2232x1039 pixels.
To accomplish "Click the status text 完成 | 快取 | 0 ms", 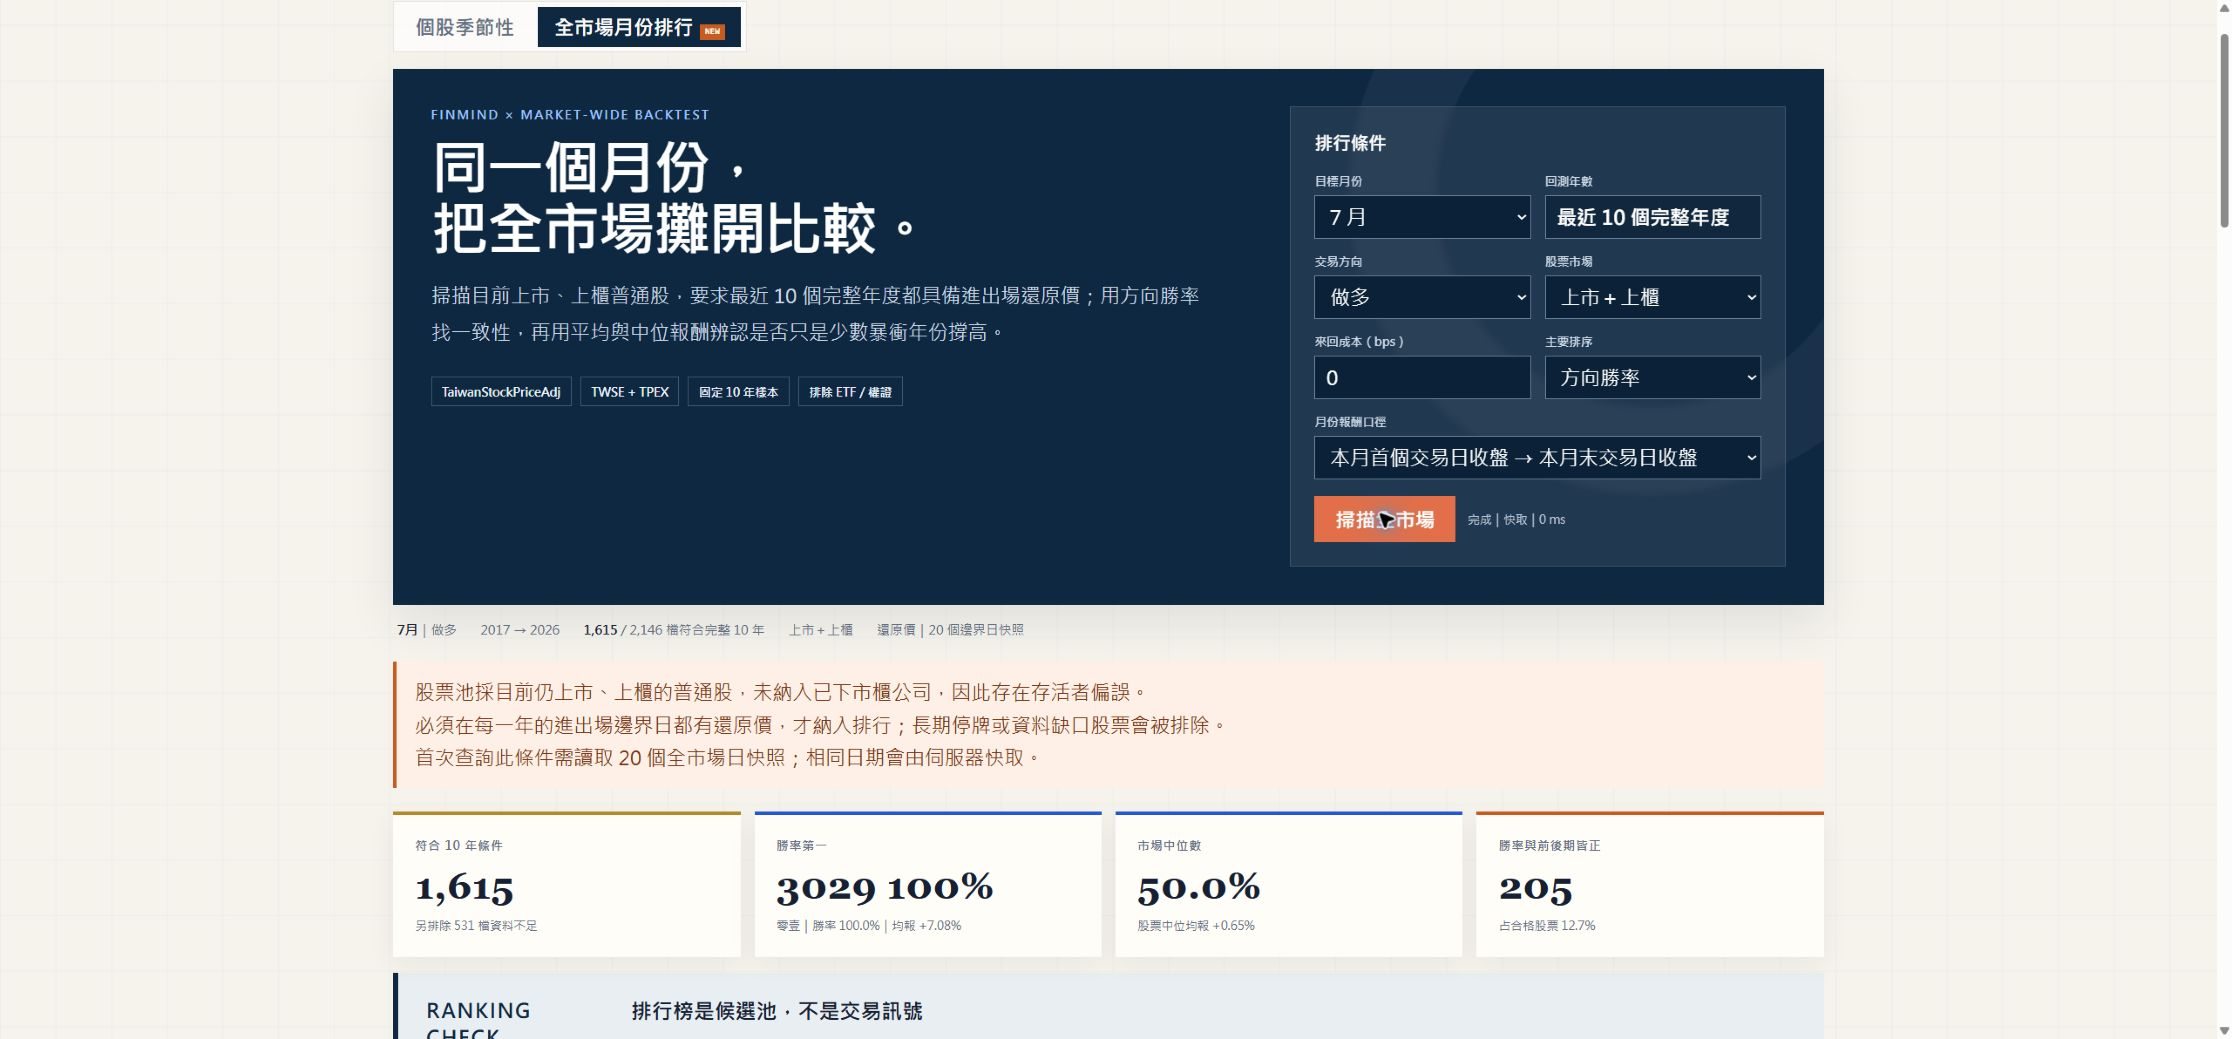I will pos(1516,520).
